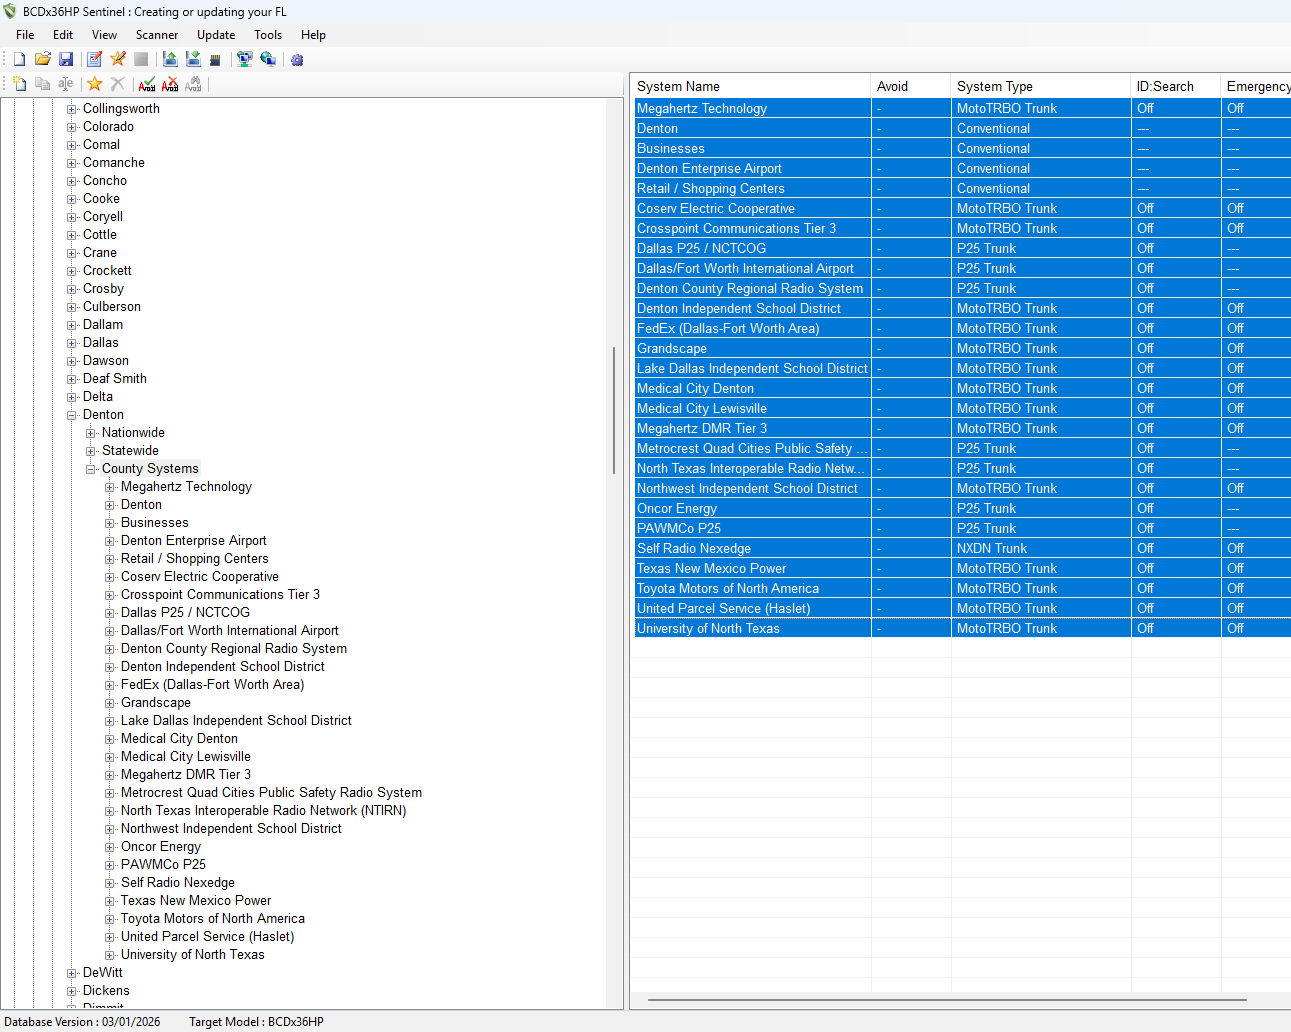This screenshot has width=1291, height=1032.
Task: Click the grayed Avoid binoculars icon
Action: click(193, 84)
